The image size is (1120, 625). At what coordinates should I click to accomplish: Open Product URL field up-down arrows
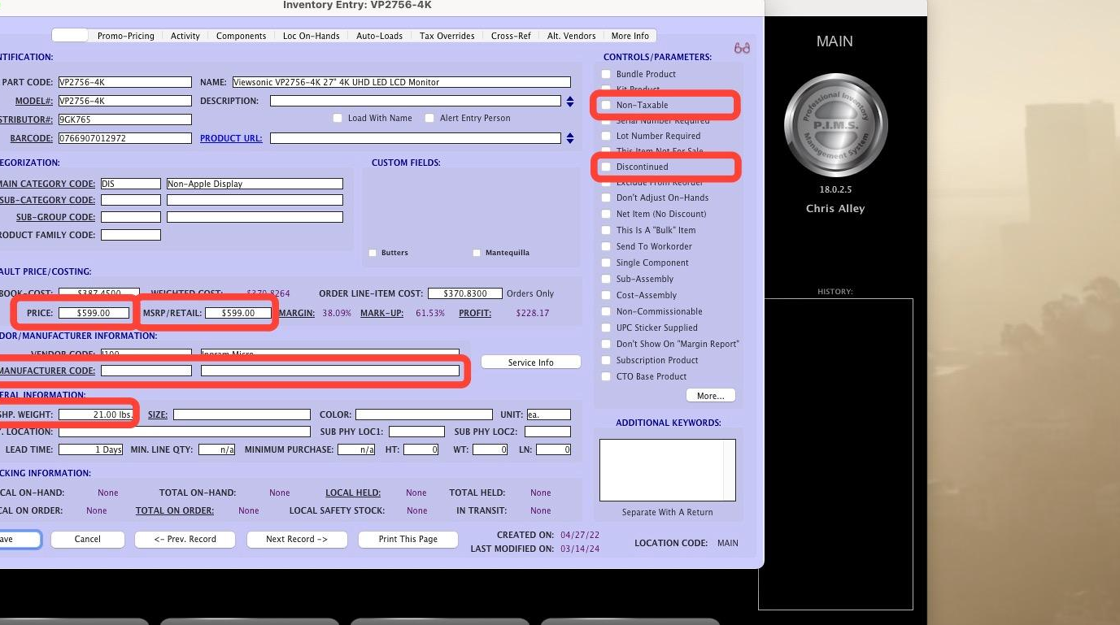pos(570,138)
